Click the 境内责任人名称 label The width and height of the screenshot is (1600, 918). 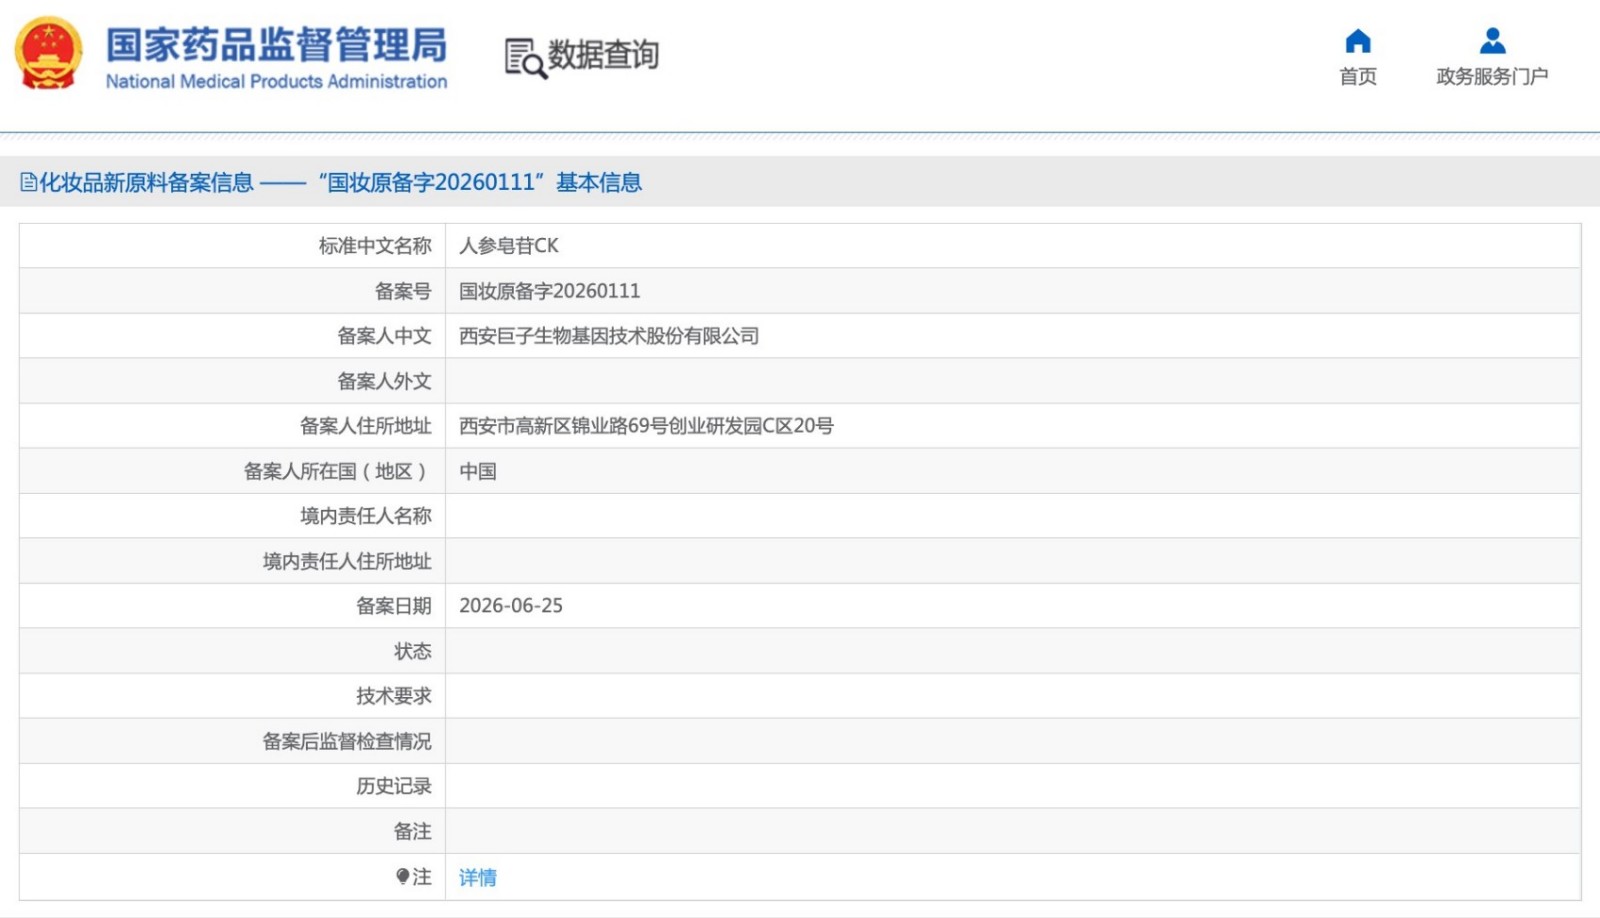[x=366, y=516]
